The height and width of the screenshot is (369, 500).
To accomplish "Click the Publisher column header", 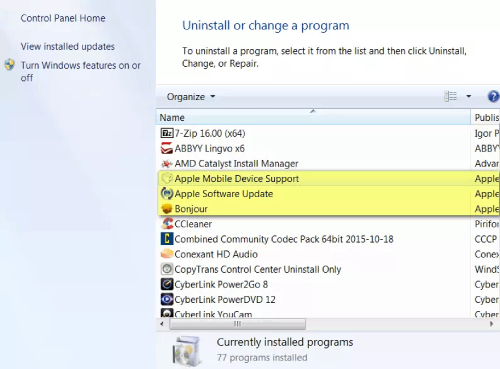I will coord(486,117).
